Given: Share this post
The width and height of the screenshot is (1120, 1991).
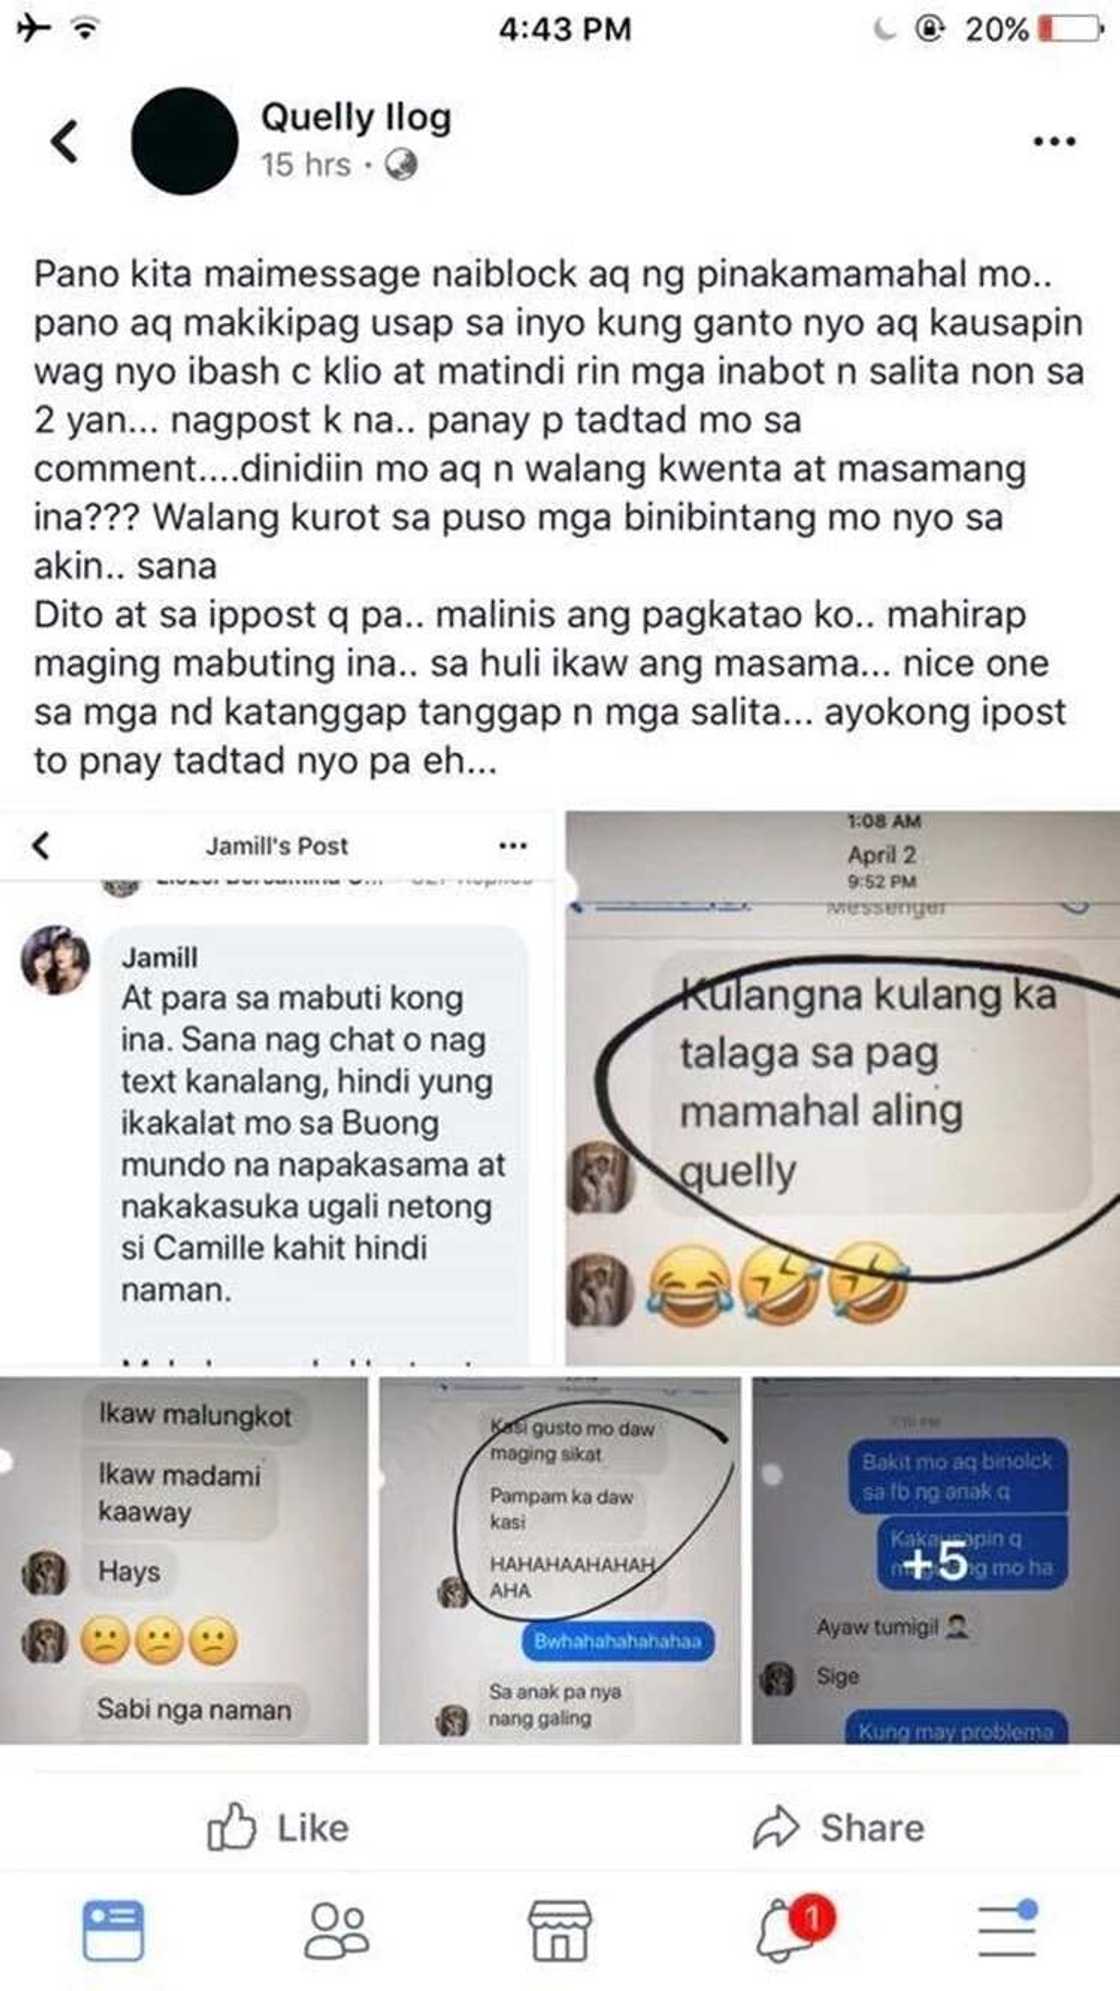Looking at the screenshot, I should [x=838, y=1828].
